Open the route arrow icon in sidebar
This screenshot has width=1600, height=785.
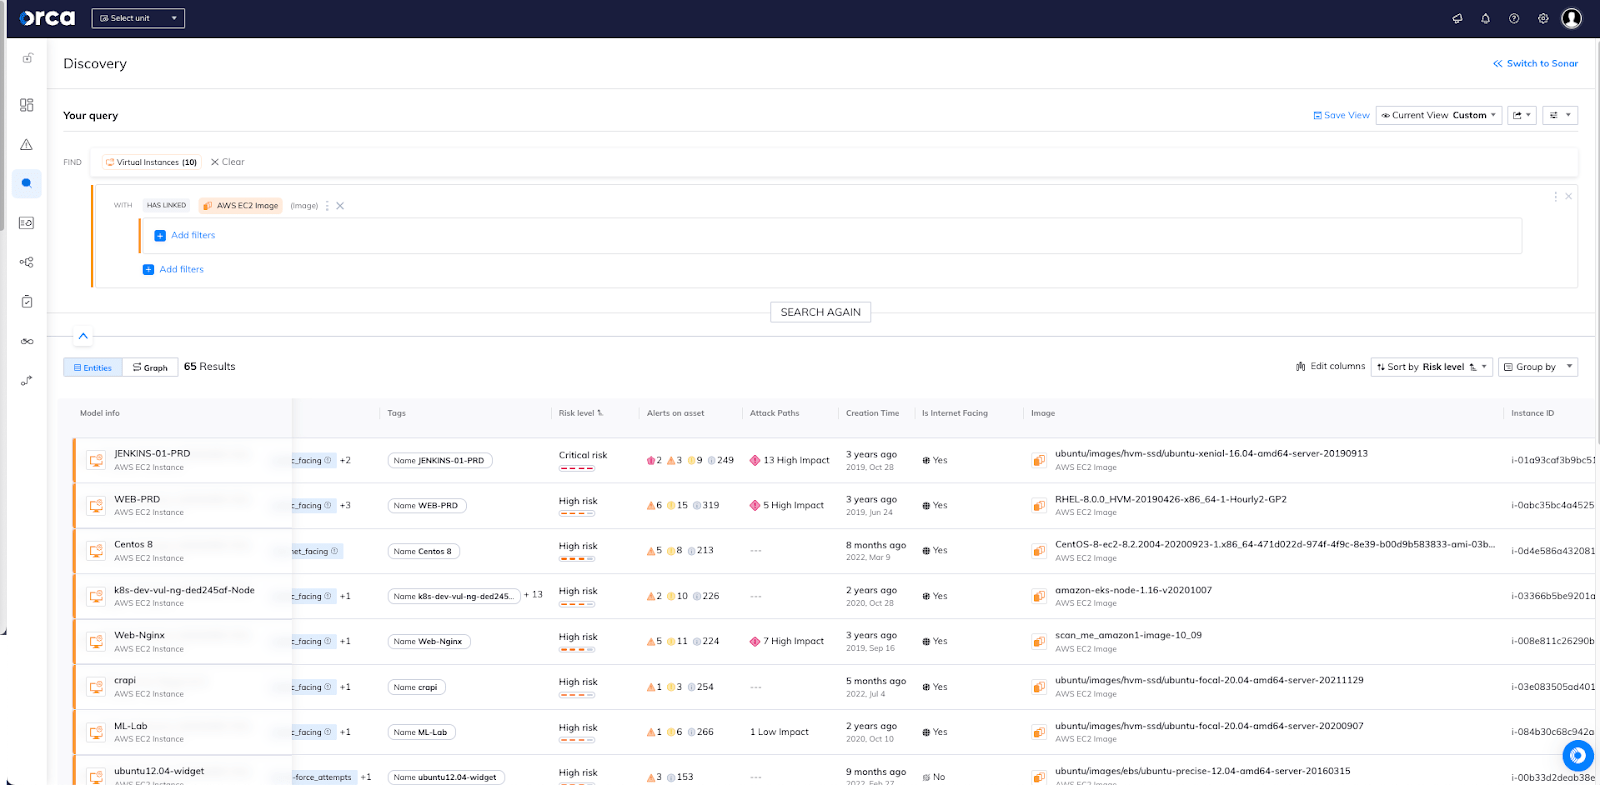[27, 380]
